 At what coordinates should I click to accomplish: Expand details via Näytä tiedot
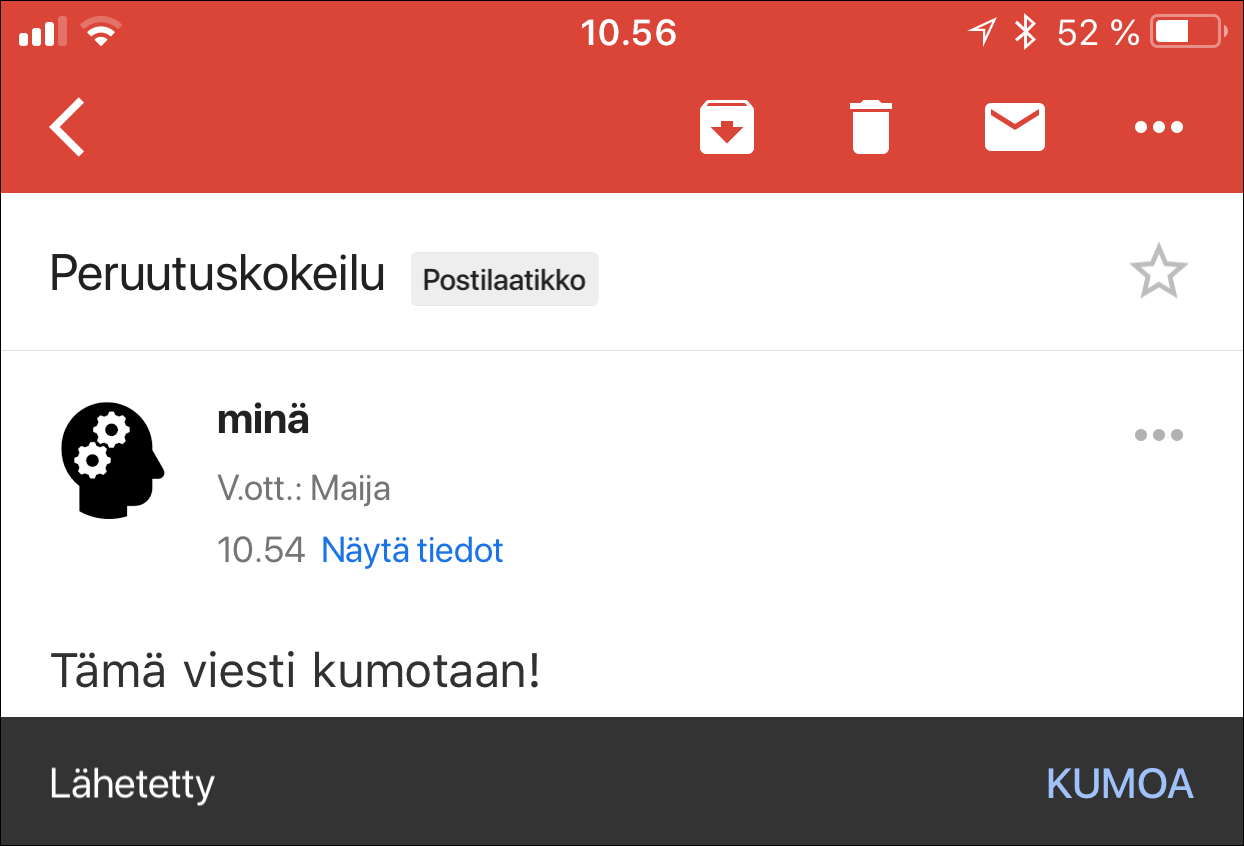411,550
